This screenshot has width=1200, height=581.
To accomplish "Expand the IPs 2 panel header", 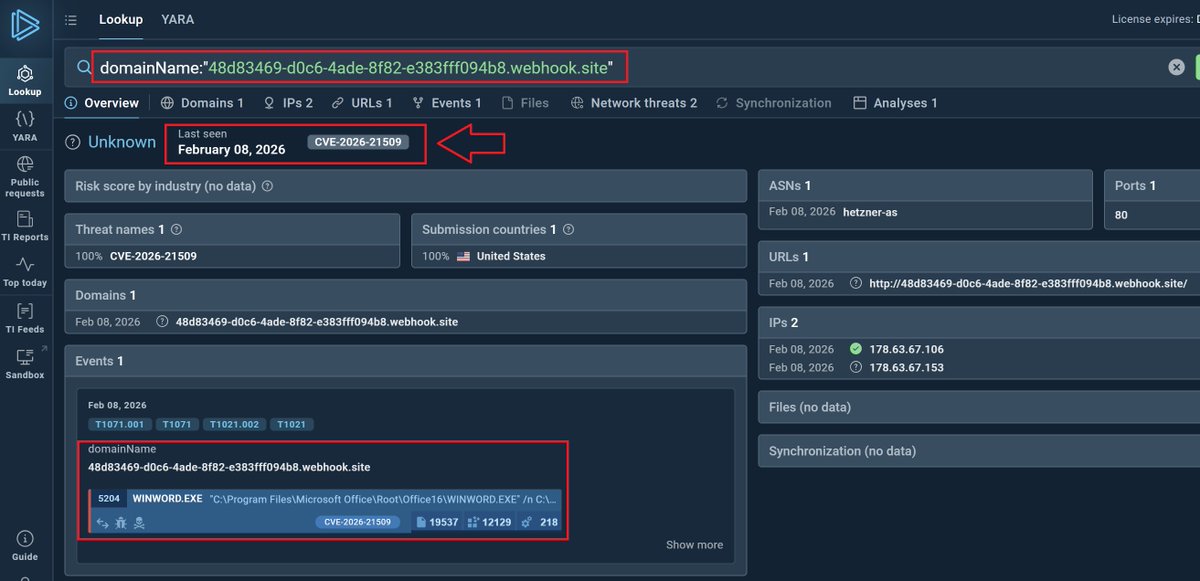I will pos(979,323).
